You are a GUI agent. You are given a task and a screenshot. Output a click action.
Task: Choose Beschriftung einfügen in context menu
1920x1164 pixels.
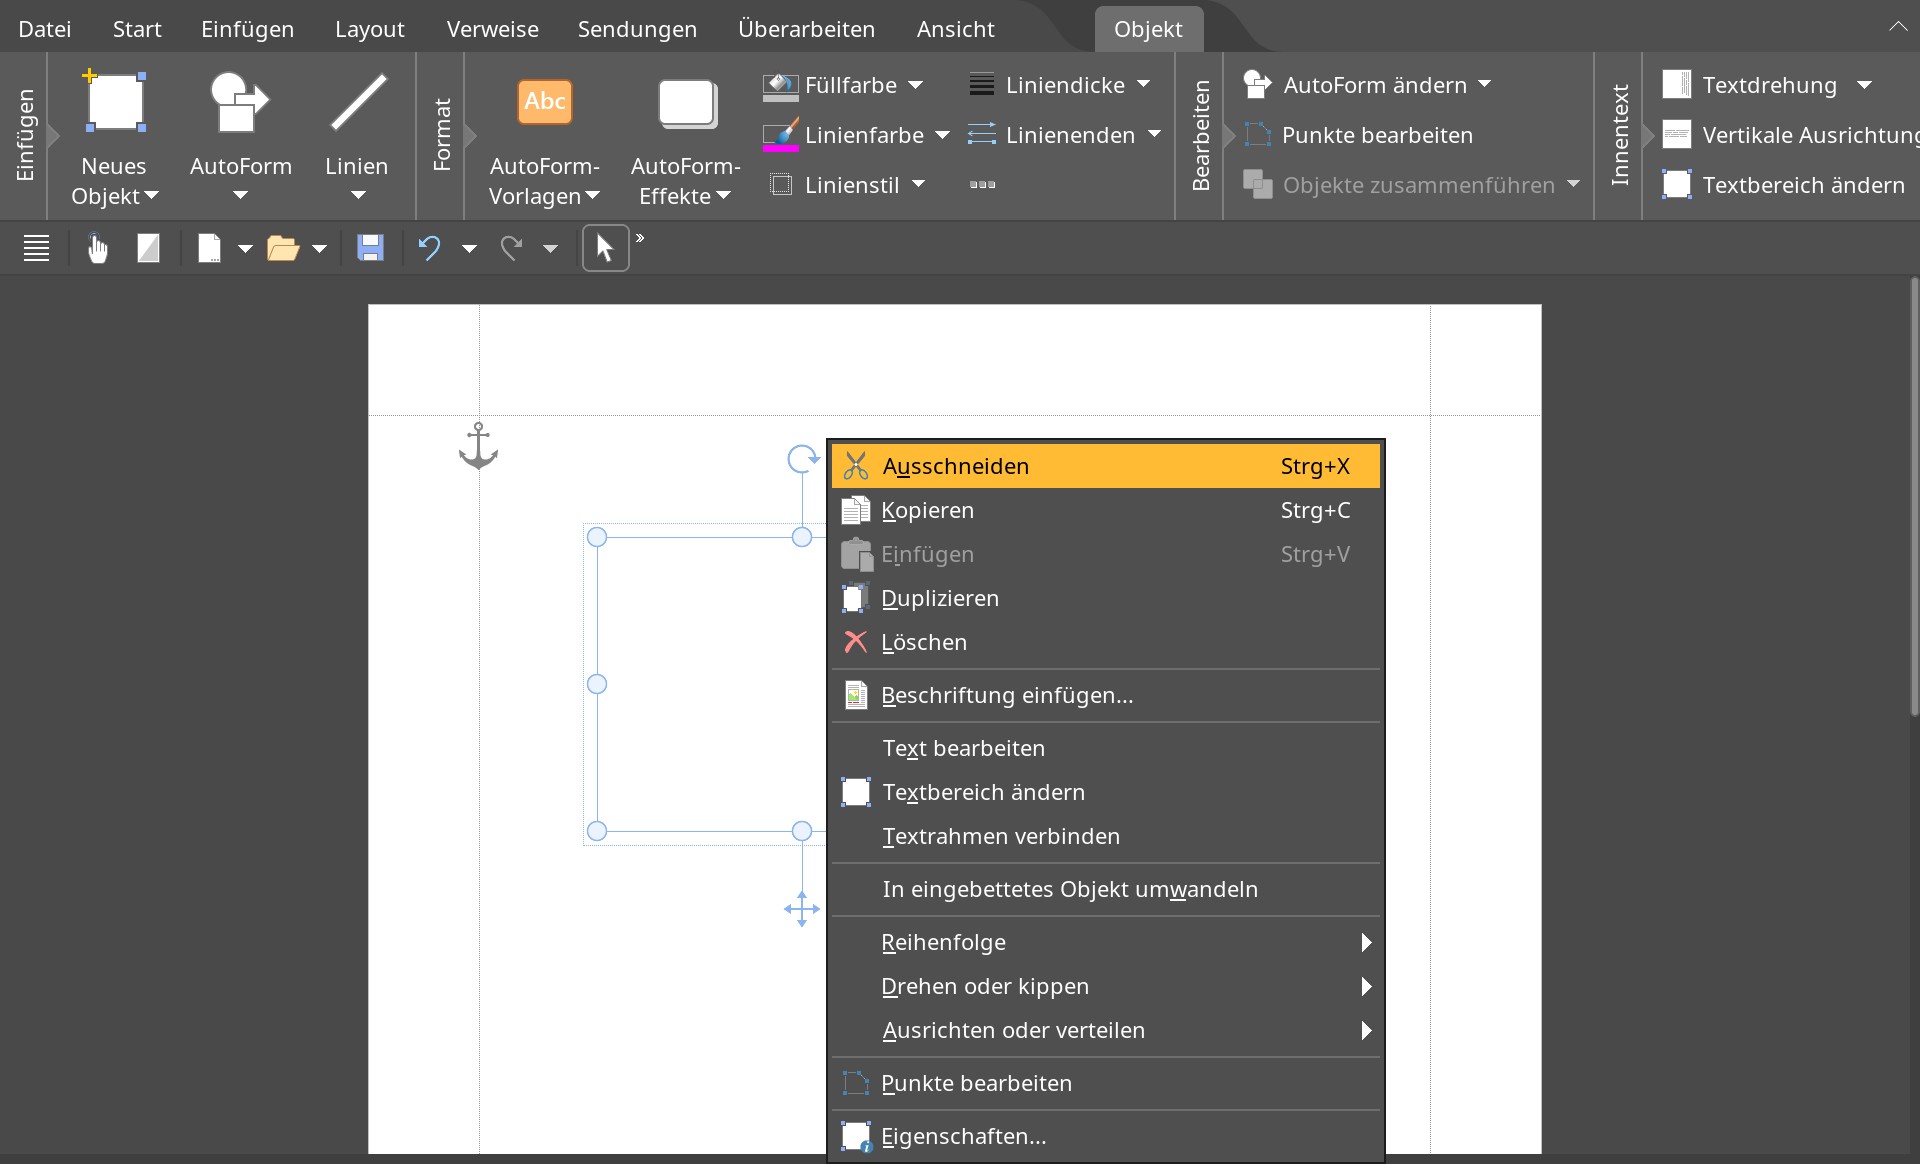(1106, 695)
